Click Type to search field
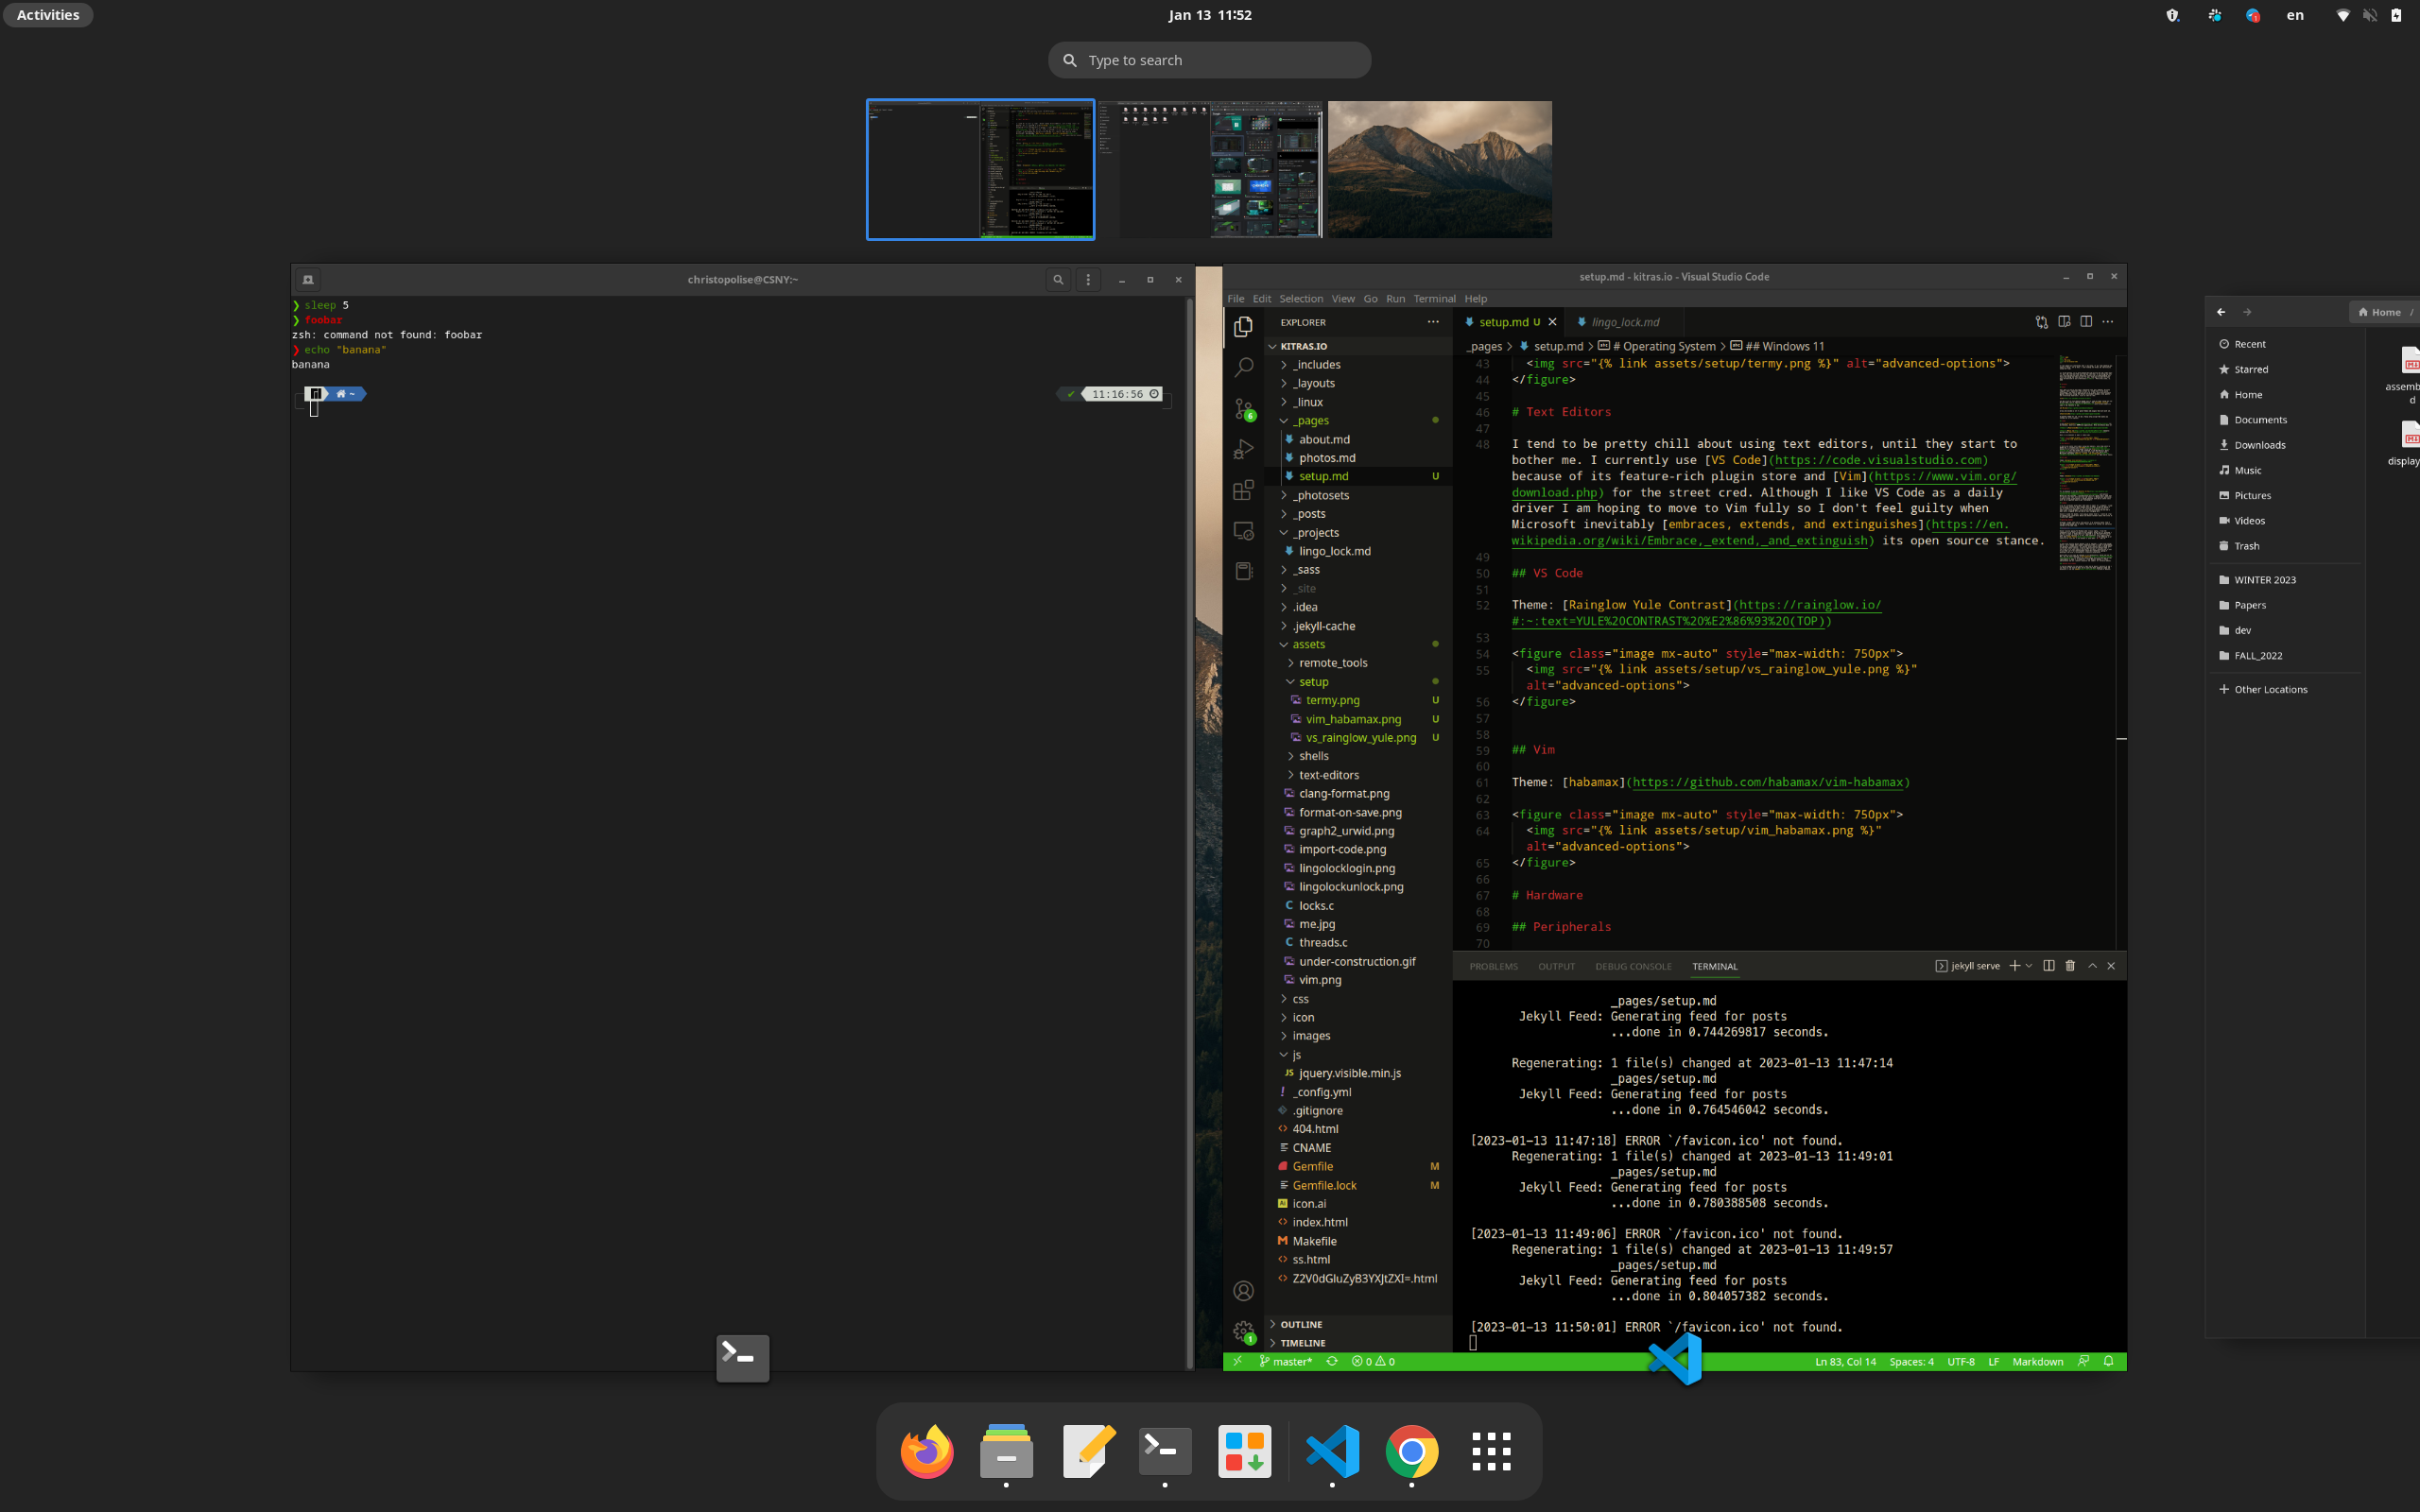The image size is (2420, 1512). coord(1209,60)
